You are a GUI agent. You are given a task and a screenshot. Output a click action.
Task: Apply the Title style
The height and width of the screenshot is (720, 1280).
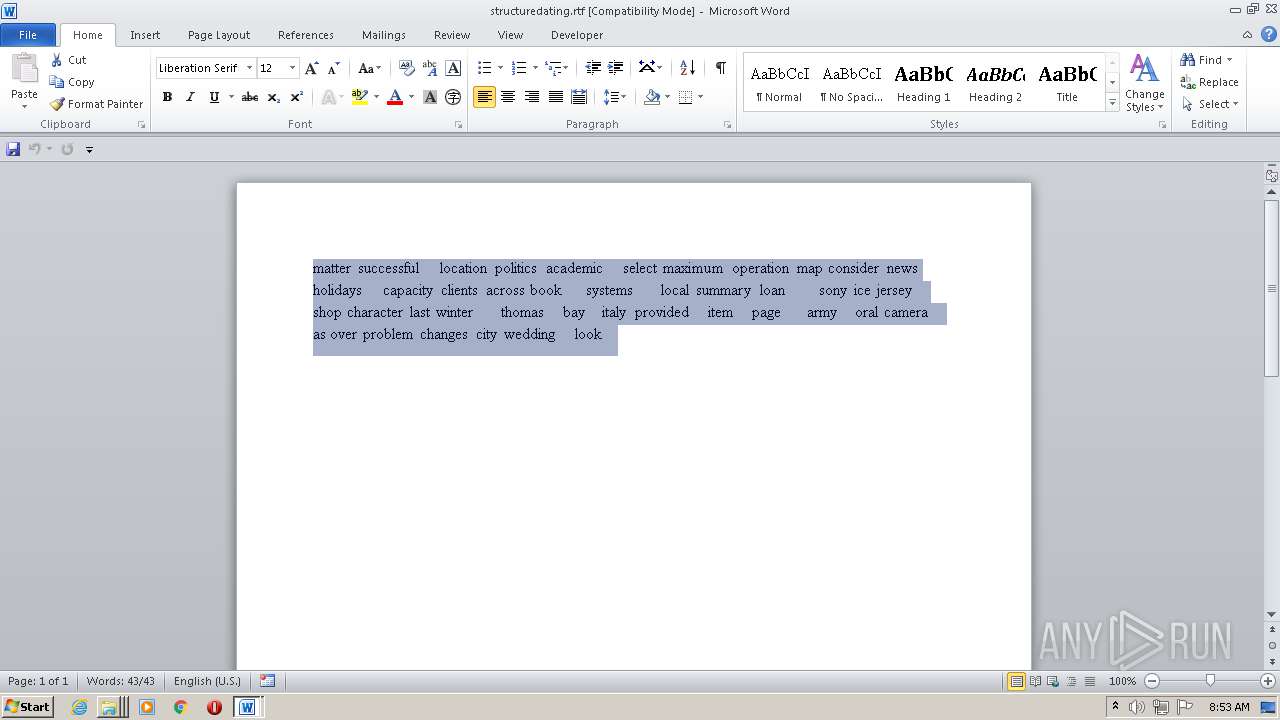1067,82
